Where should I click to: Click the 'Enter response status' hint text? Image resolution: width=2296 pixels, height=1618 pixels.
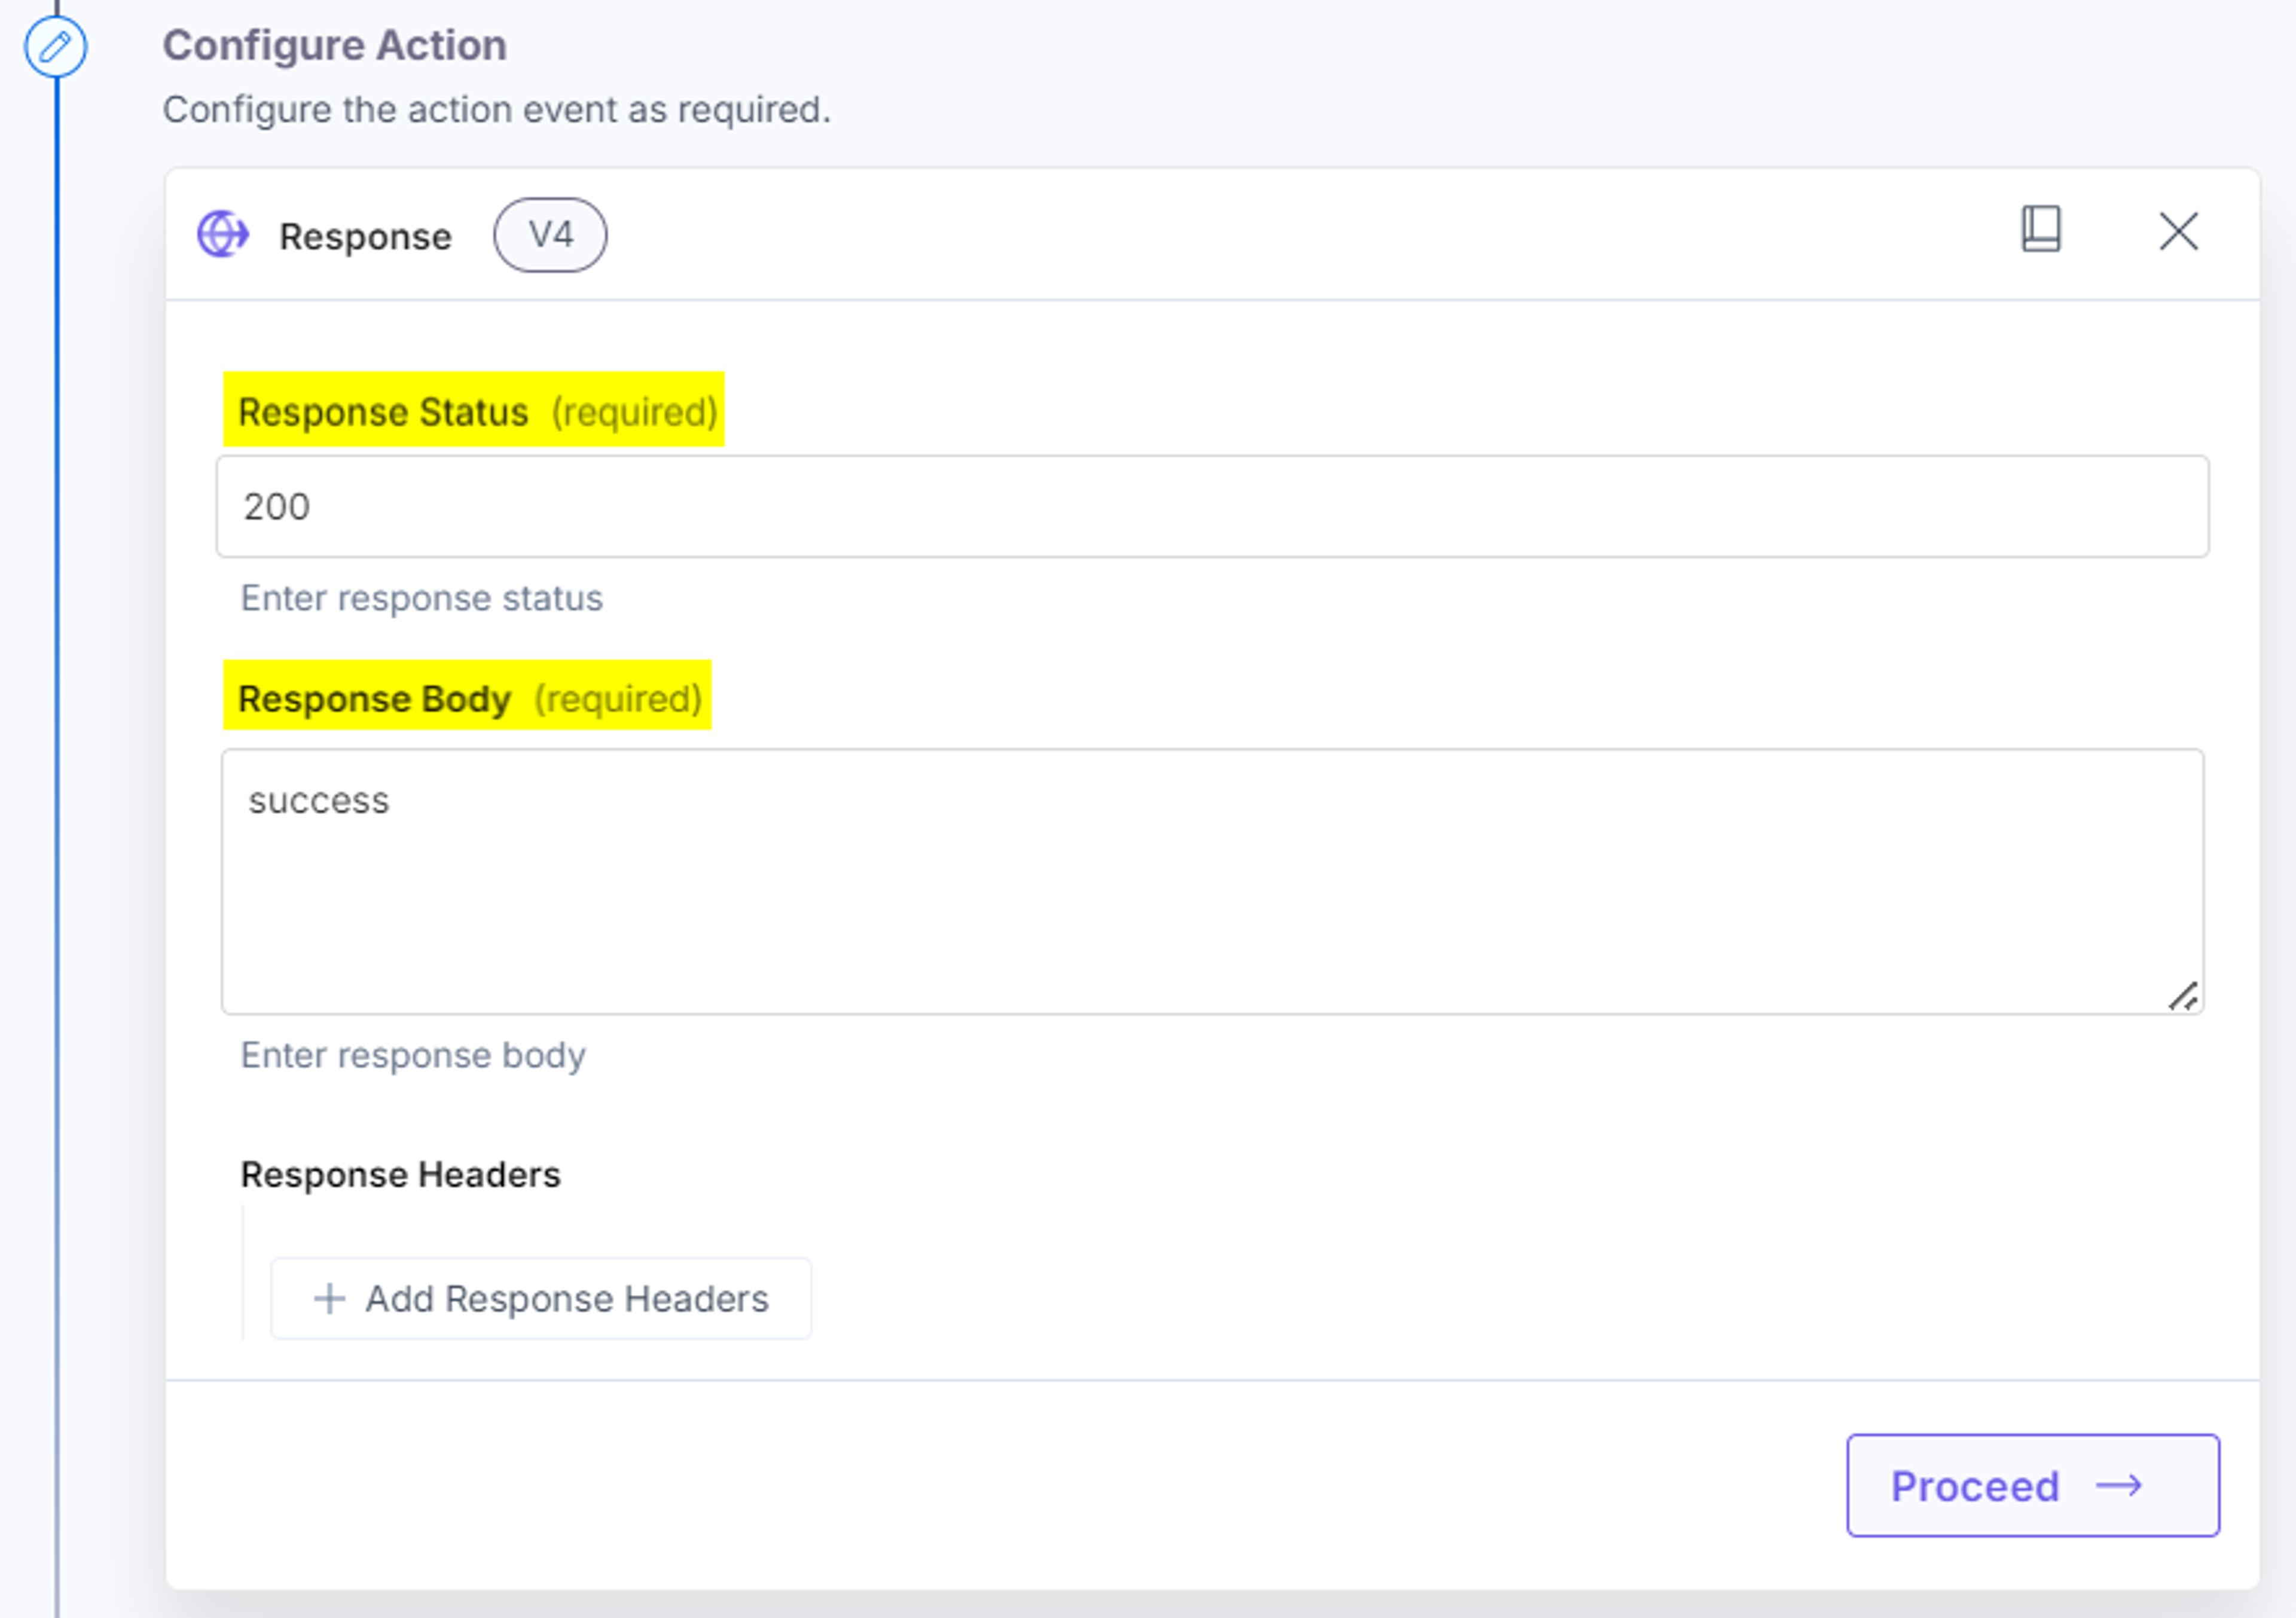pyautogui.click(x=421, y=598)
